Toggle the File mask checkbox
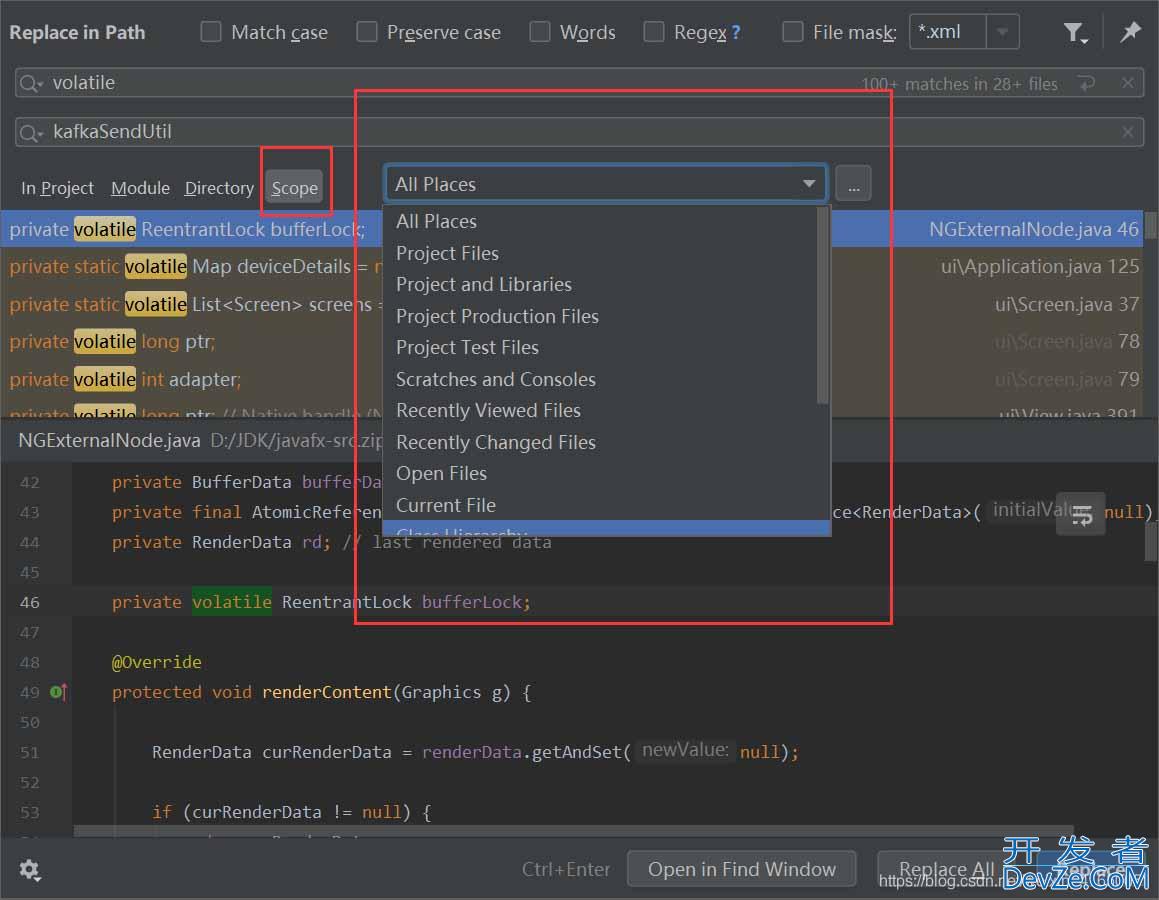The image size is (1159, 900). tap(792, 32)
